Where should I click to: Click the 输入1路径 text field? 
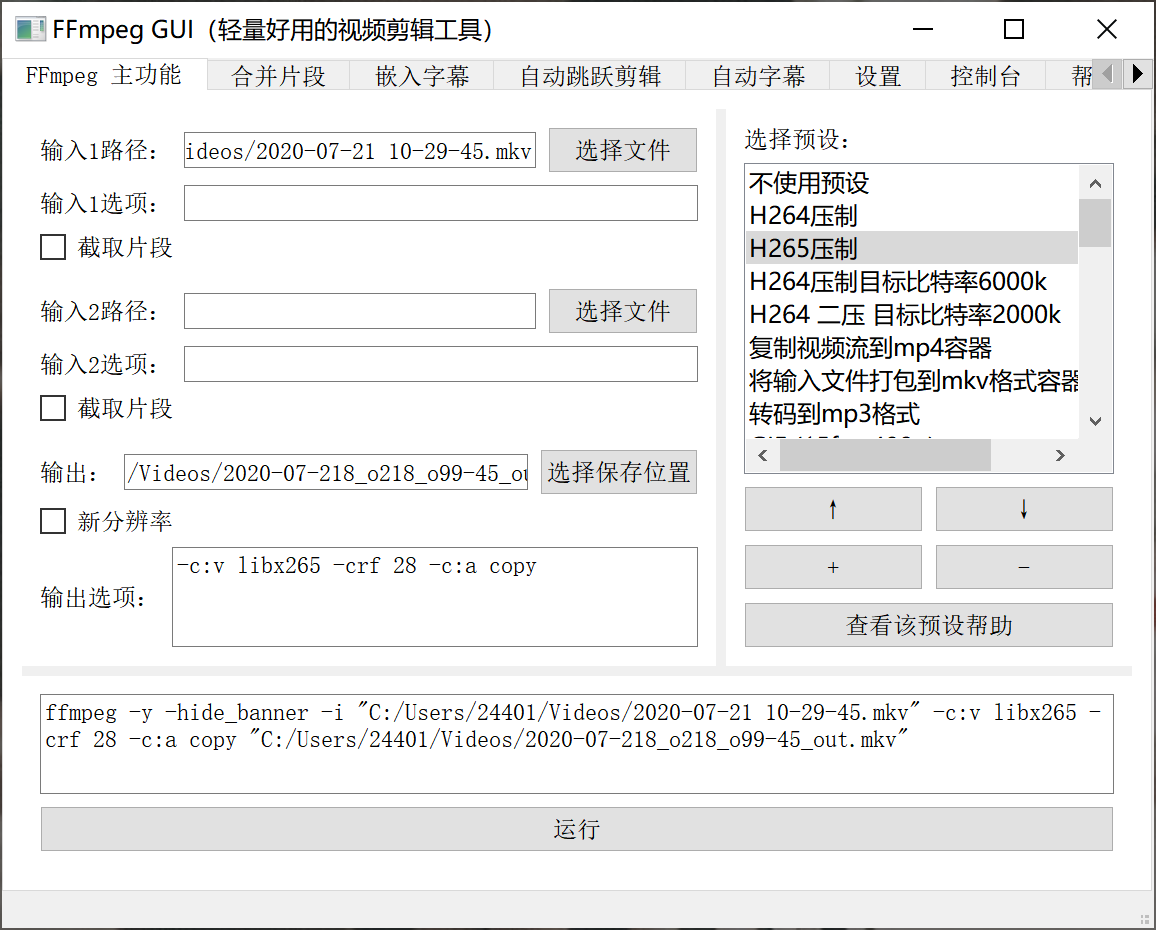360,150
